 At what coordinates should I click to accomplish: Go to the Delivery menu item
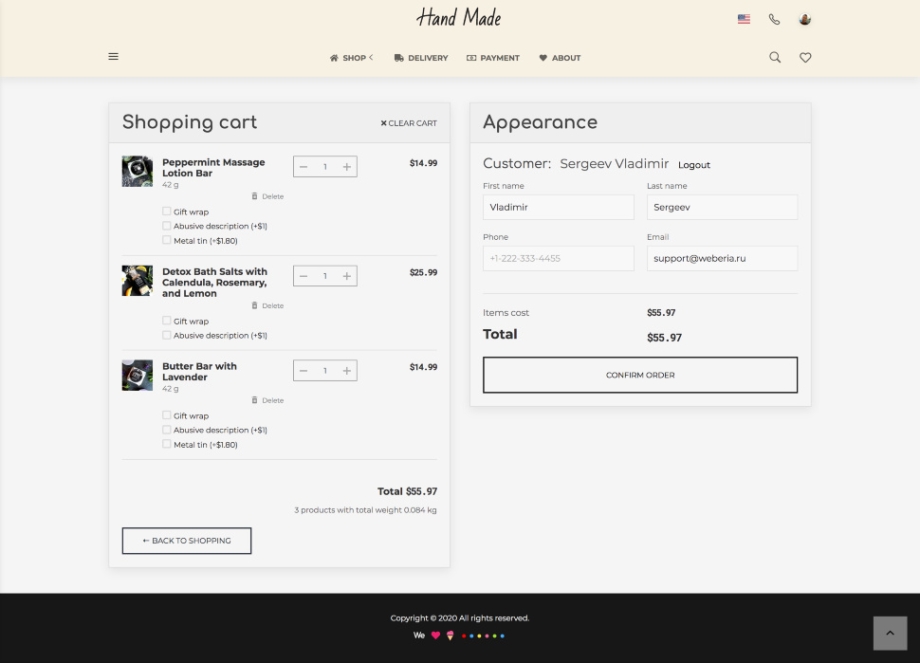pyautogui.click(x=421, y=58)
